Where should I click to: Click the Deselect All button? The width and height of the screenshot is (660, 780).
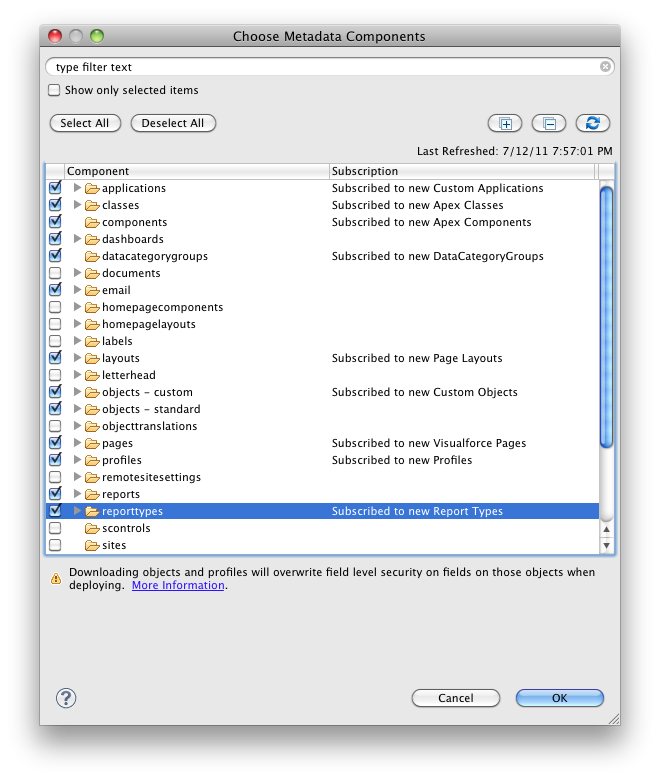(173, 123)
